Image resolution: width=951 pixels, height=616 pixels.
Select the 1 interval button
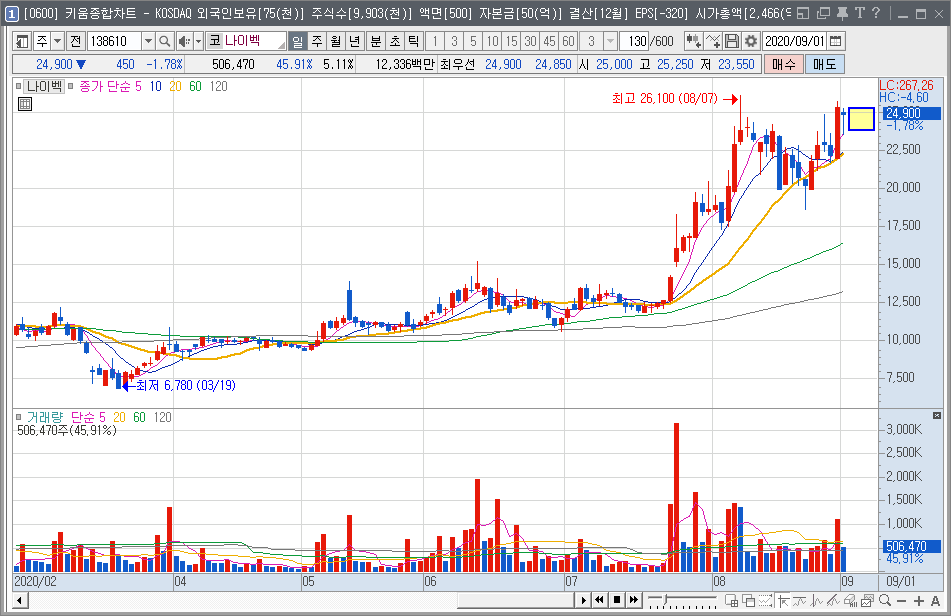(434, 41)
